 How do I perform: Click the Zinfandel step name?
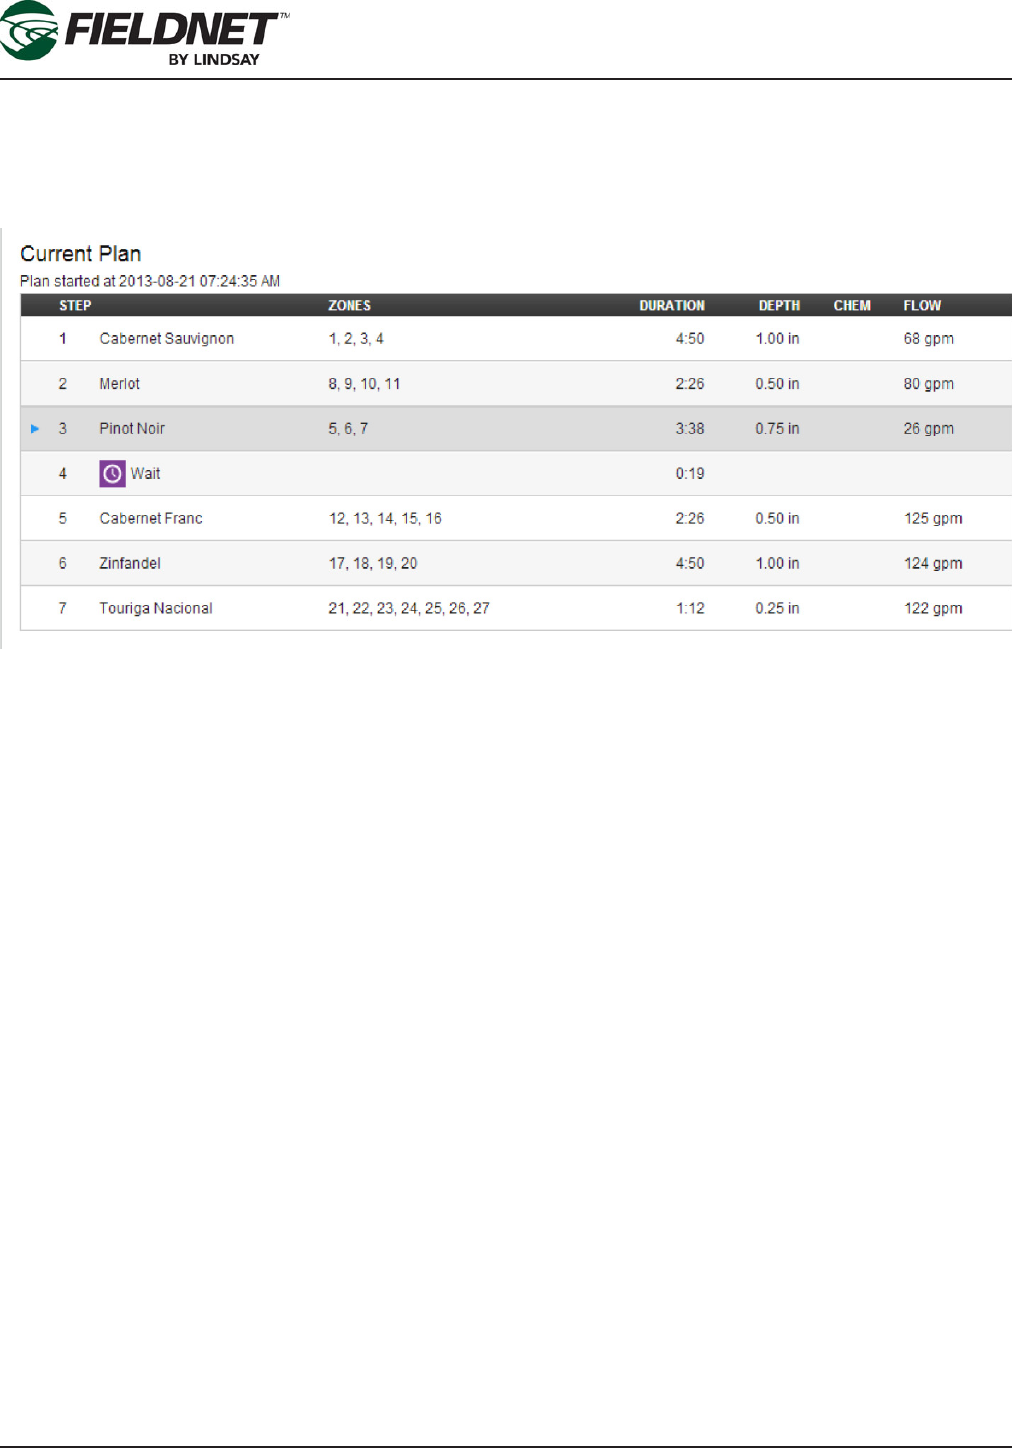click(x=130, y=564)
